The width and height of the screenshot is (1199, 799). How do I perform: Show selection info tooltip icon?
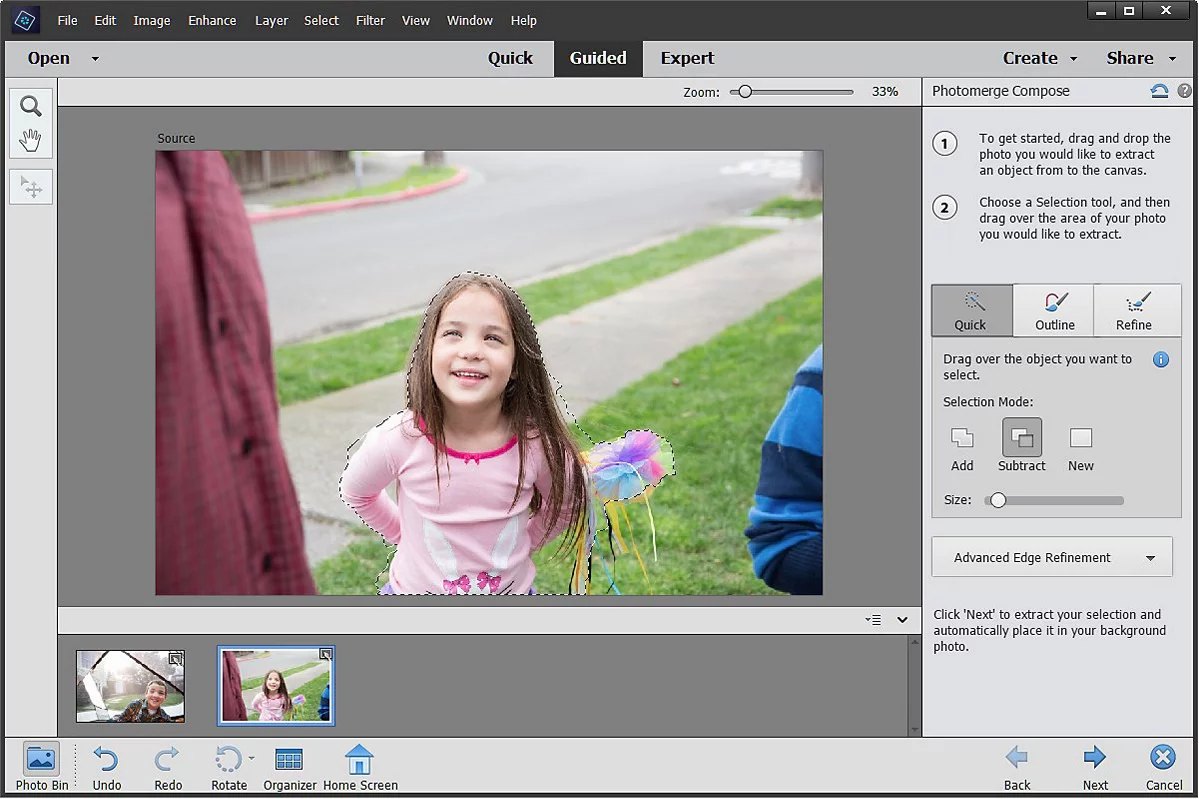(x=1161, y=359)
